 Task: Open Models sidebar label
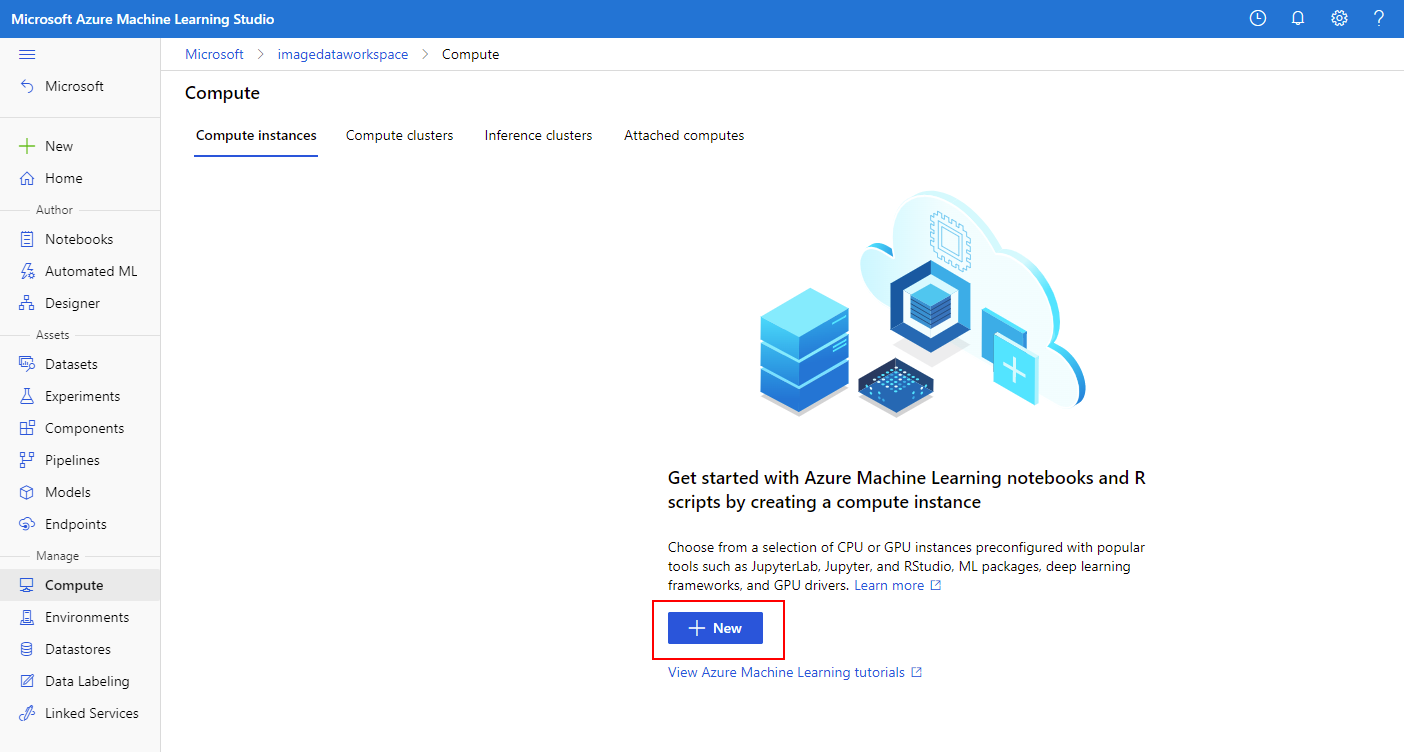68,492
